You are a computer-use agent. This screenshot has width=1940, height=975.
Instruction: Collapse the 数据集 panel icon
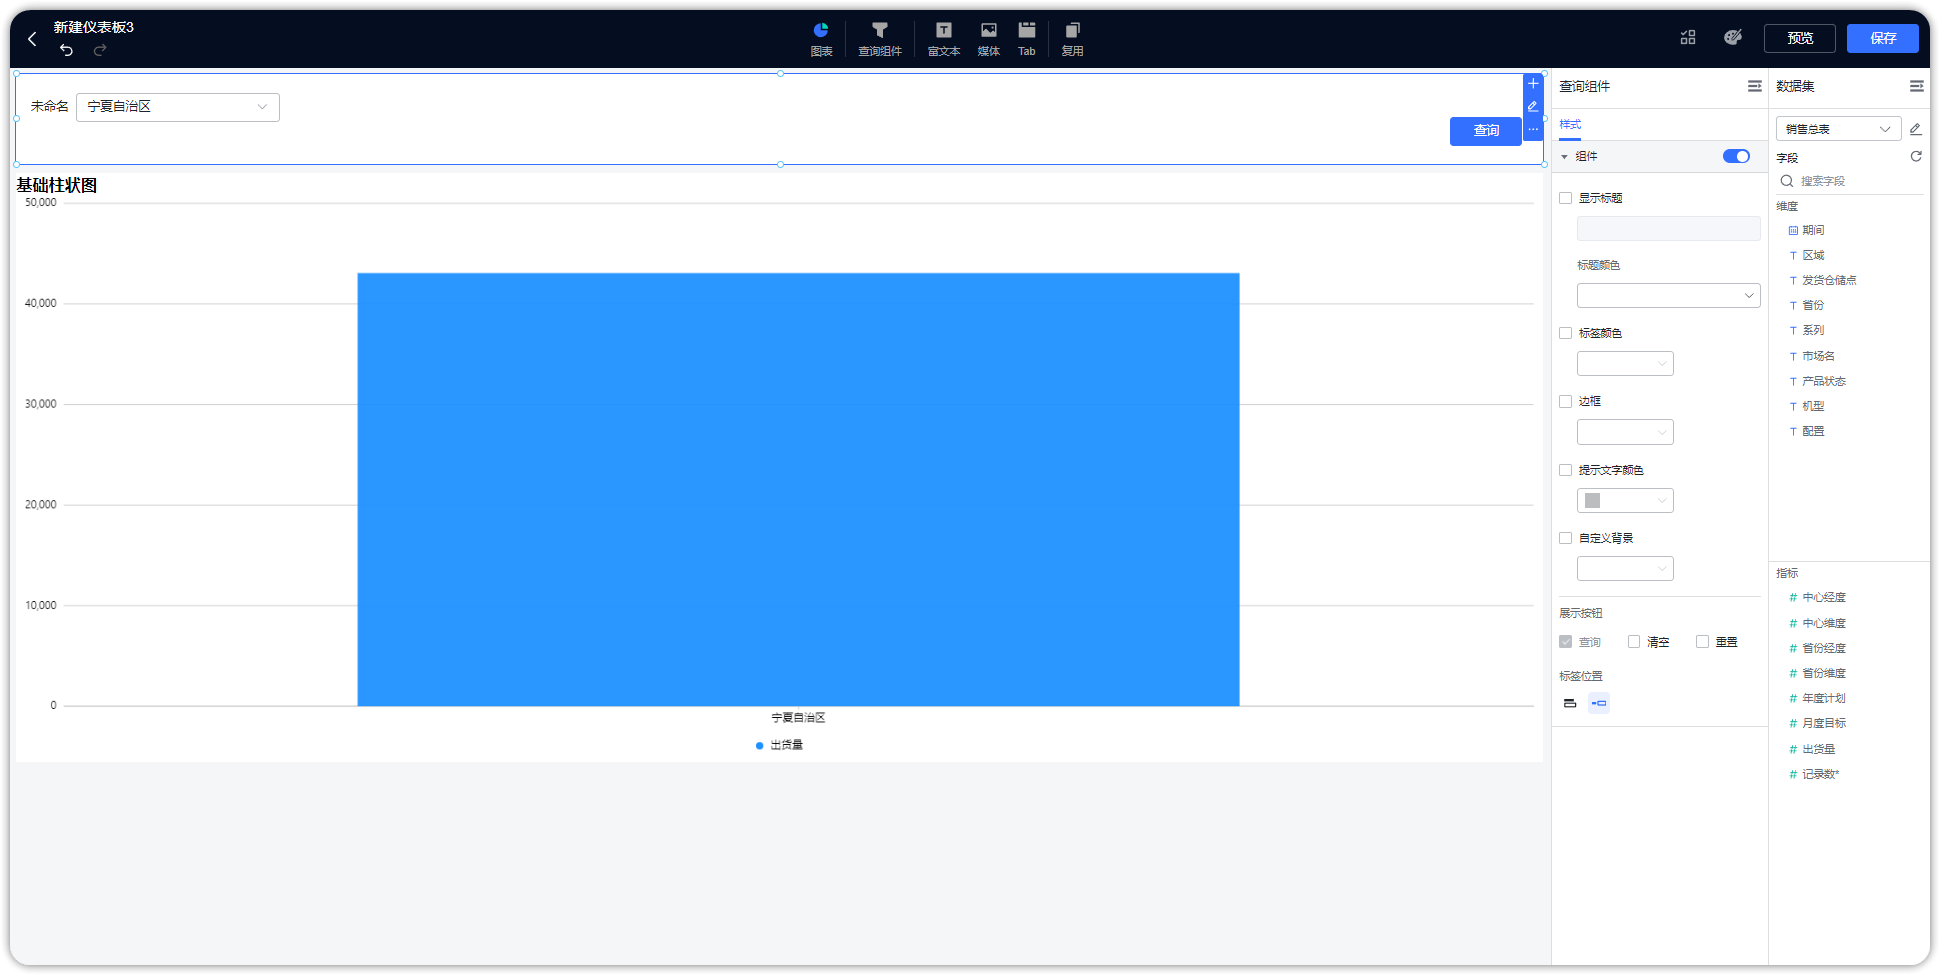[1916, 86]
